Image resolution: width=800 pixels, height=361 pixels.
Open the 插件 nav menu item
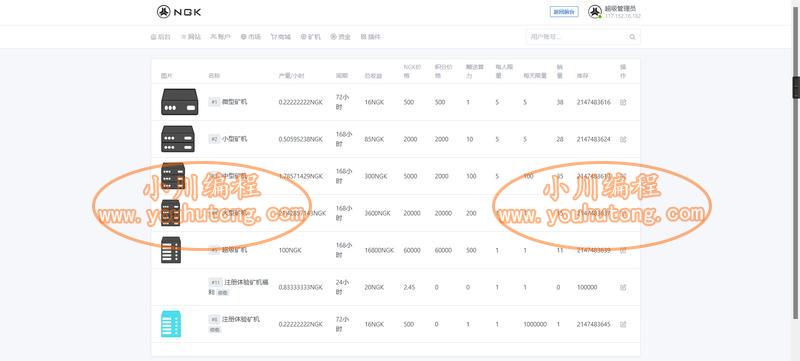pos(370,37)
